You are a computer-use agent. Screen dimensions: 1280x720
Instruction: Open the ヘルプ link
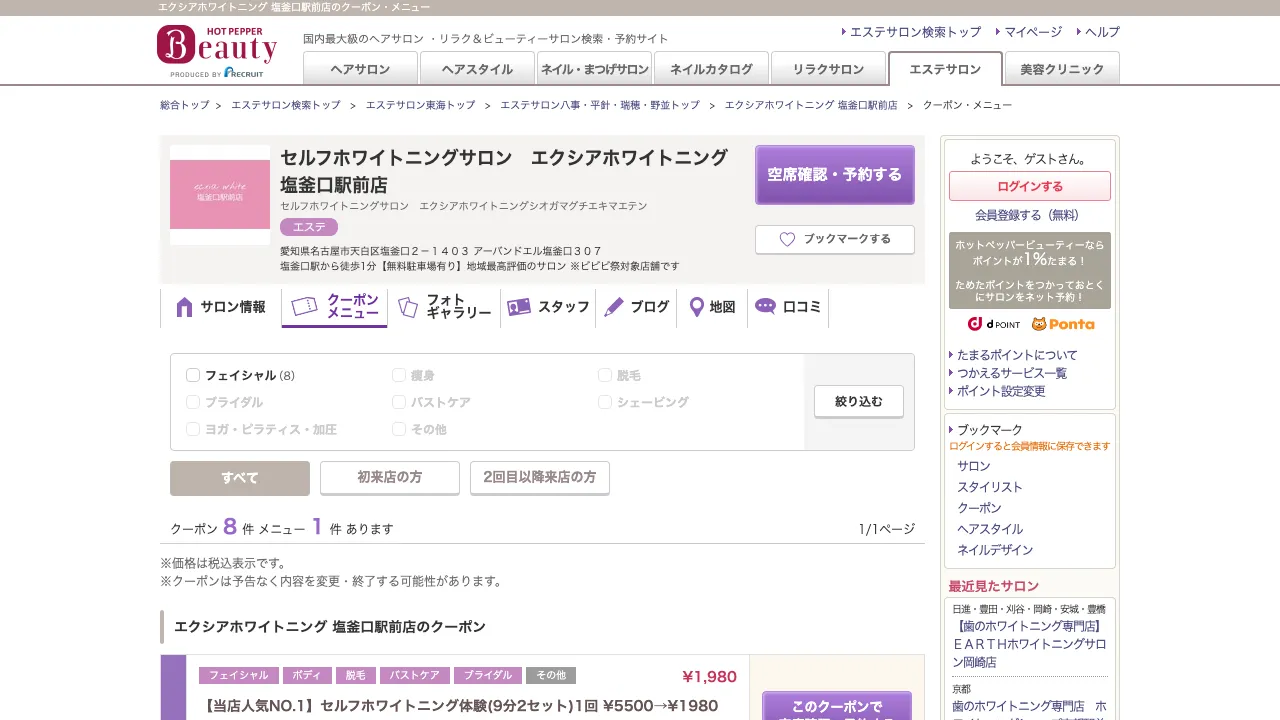(1102, 32)
